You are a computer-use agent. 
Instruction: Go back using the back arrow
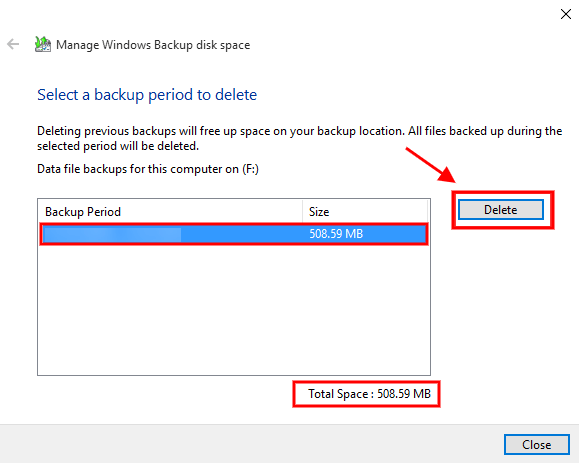pos(13,44)
